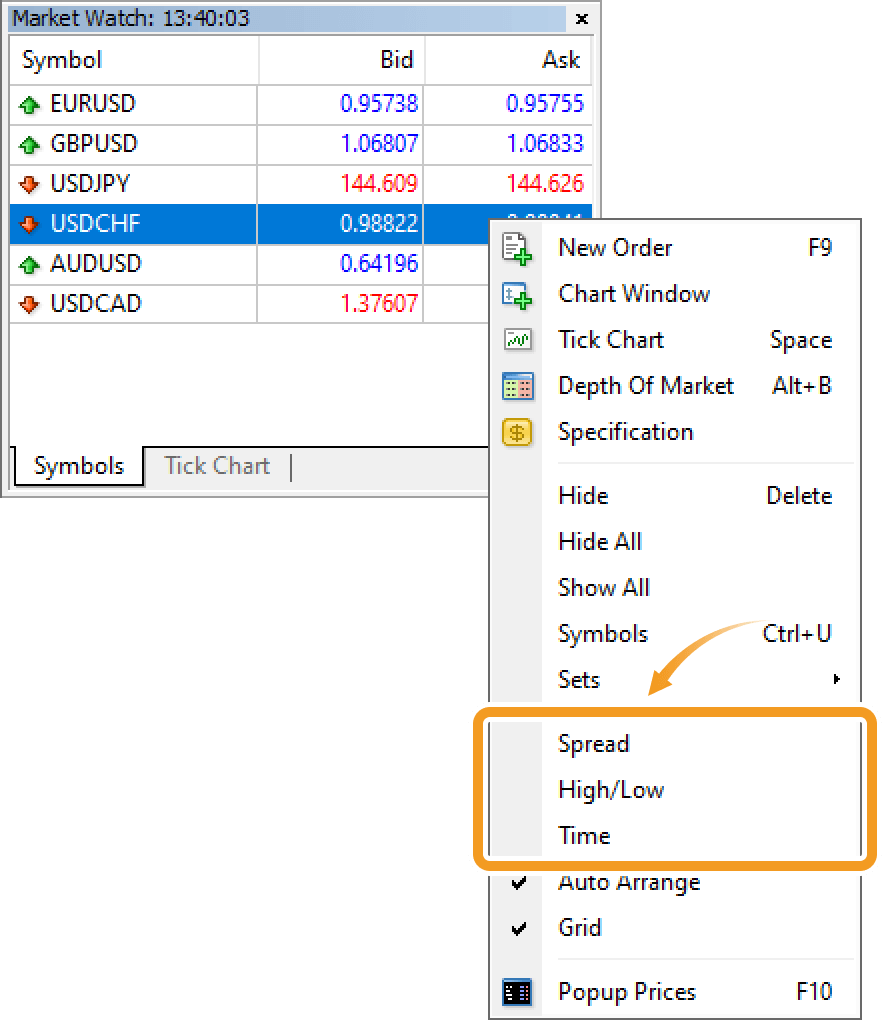This screenshot has height=1020, width=882.
Task: Disable the Grid option
Action: tap(580, 928)
